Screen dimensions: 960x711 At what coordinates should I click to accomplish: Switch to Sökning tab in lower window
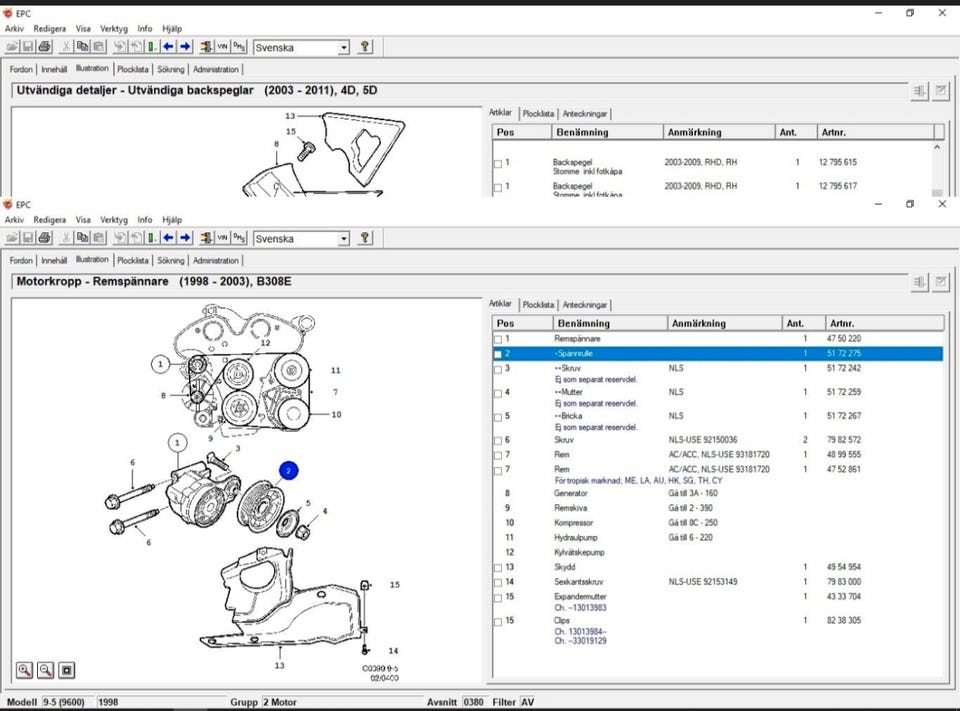[171, 261]
